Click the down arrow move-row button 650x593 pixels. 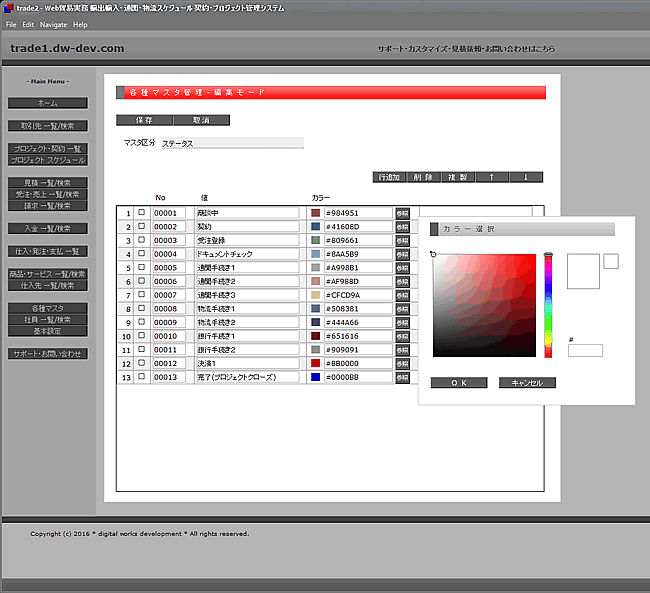pyautogui.click(x=526, y=177)
